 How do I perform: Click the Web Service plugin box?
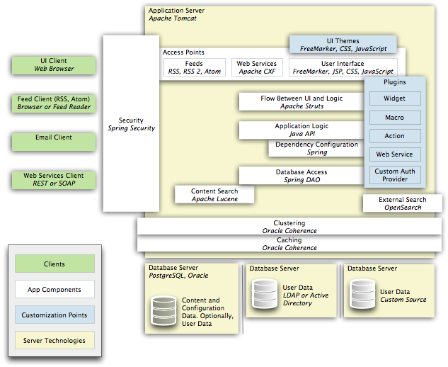tap(395, 154)
